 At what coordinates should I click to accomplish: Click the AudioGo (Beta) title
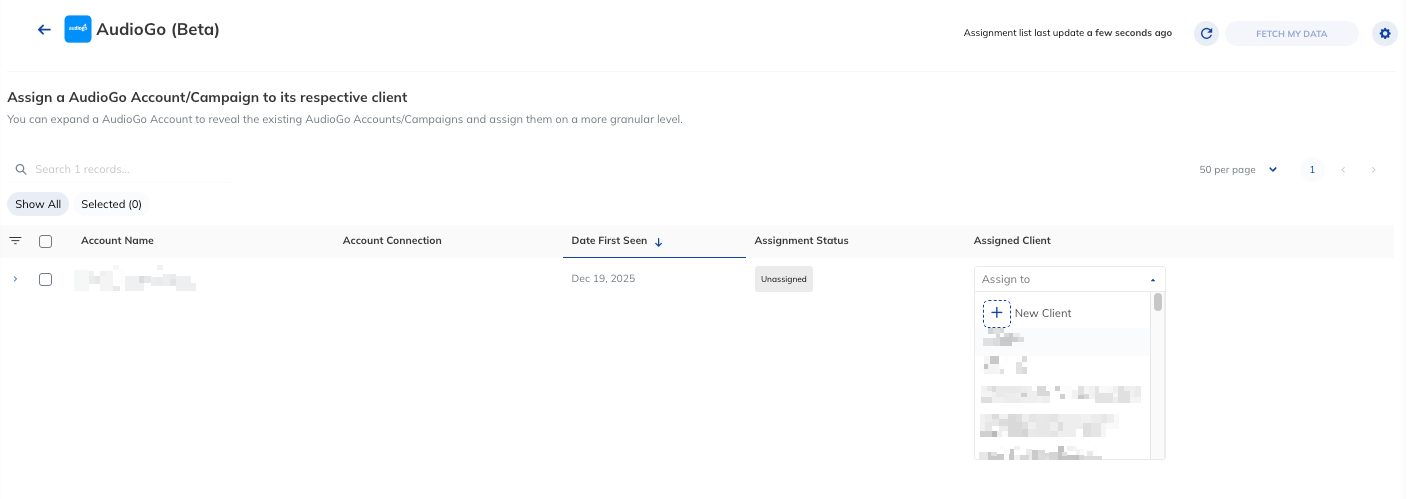pos(158,30)
